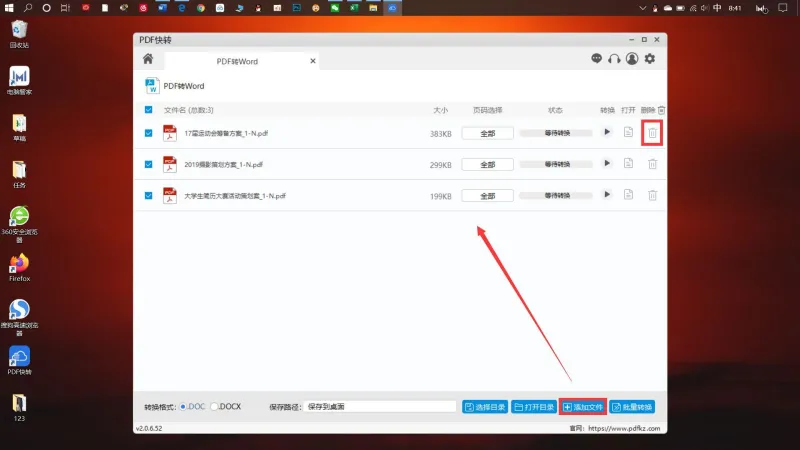Open the headset customer support icon
The width and height of the screenshot is (800, 450).
tap(614, 59)
